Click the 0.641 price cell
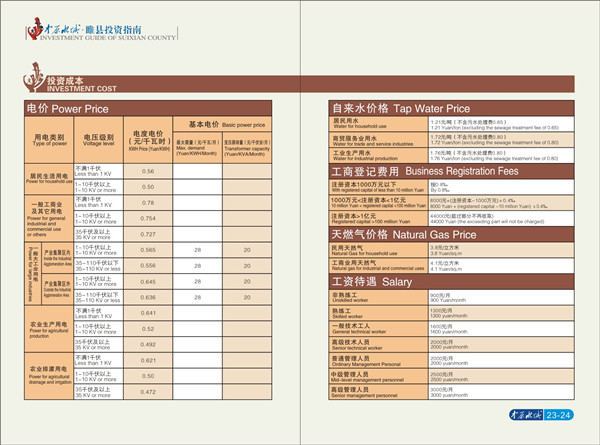 click(148, 313)
